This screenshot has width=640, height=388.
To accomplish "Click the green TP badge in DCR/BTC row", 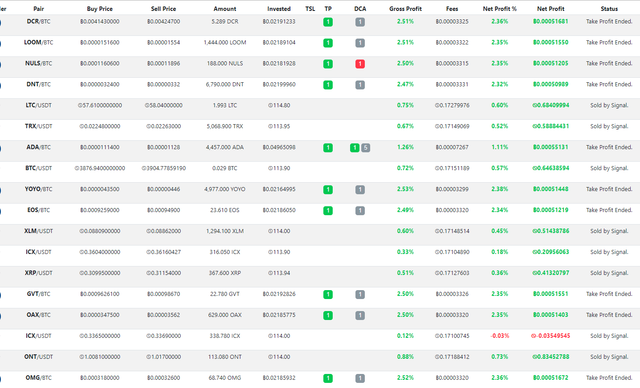I will pyautogui.click(x=328, y=22).
